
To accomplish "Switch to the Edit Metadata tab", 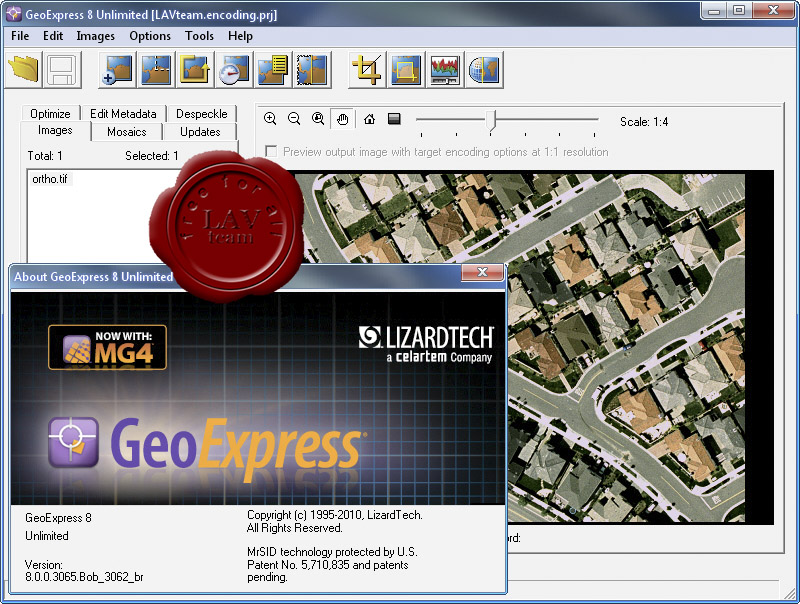I will click(x=123, y=113).
